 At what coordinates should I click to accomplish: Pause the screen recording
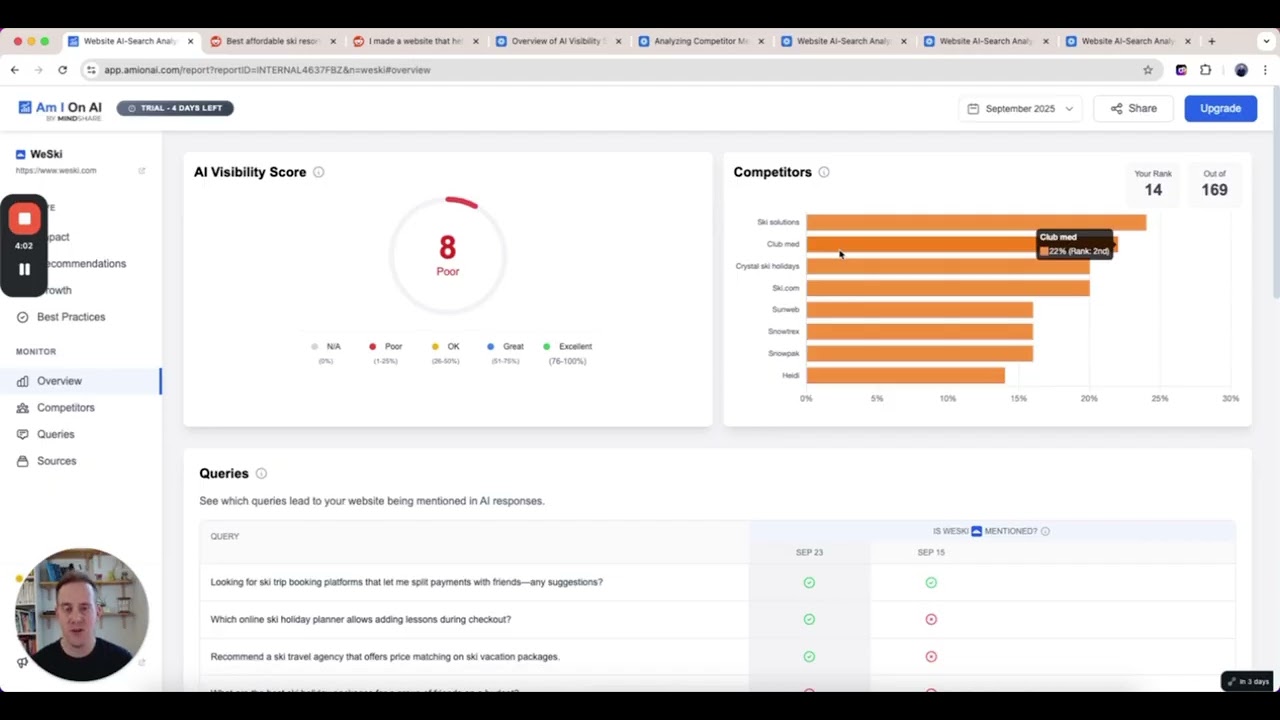pos(25,269)
